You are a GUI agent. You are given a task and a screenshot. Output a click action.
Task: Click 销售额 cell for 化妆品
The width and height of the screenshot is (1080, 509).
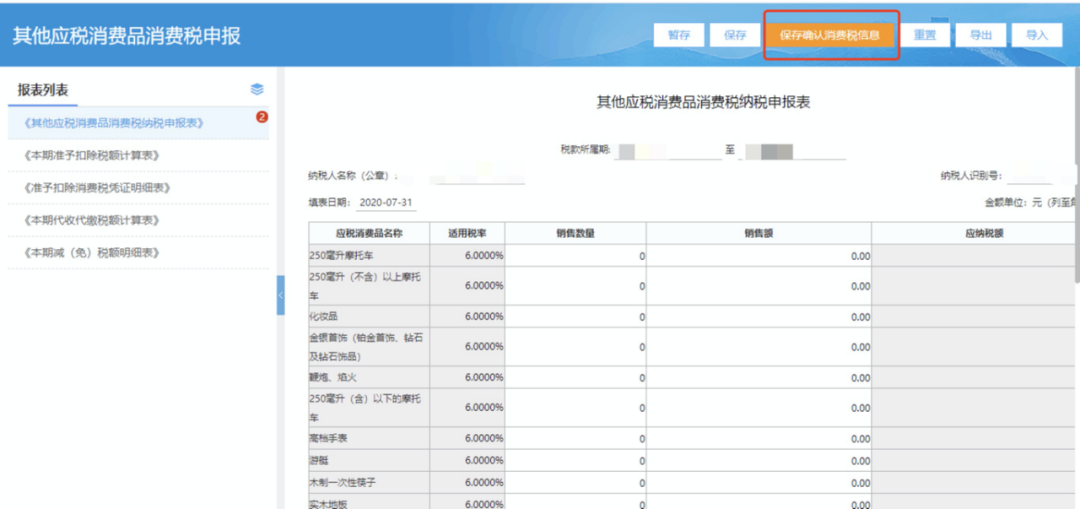pyautogui.click(x=758, y=317)
